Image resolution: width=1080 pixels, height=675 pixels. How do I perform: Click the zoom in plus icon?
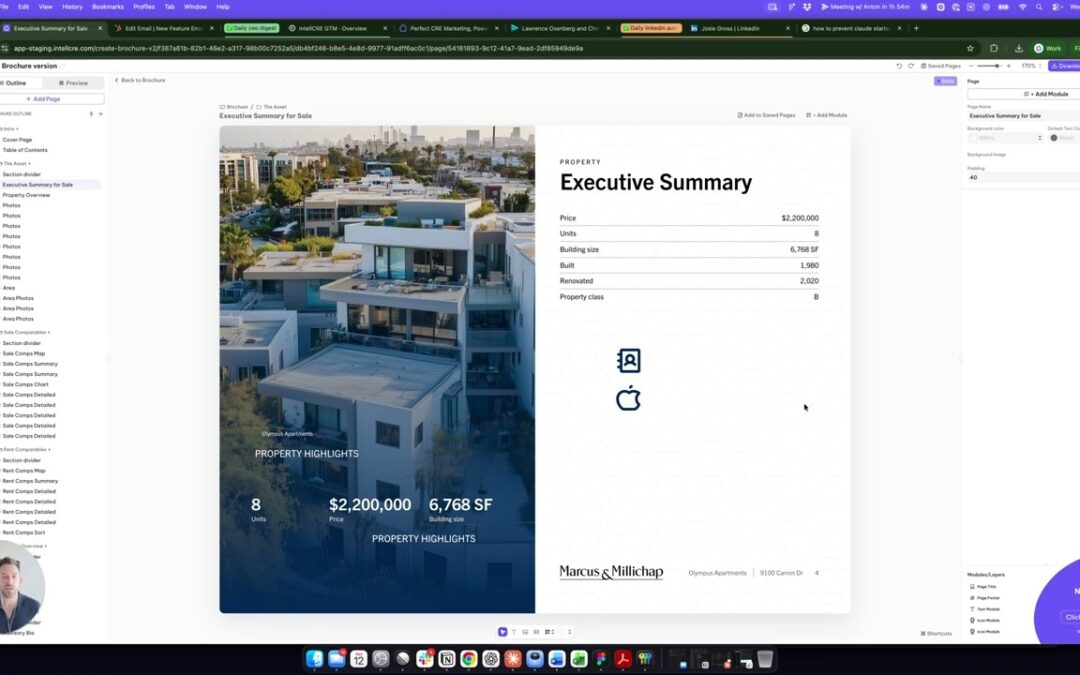(1008, 66)
